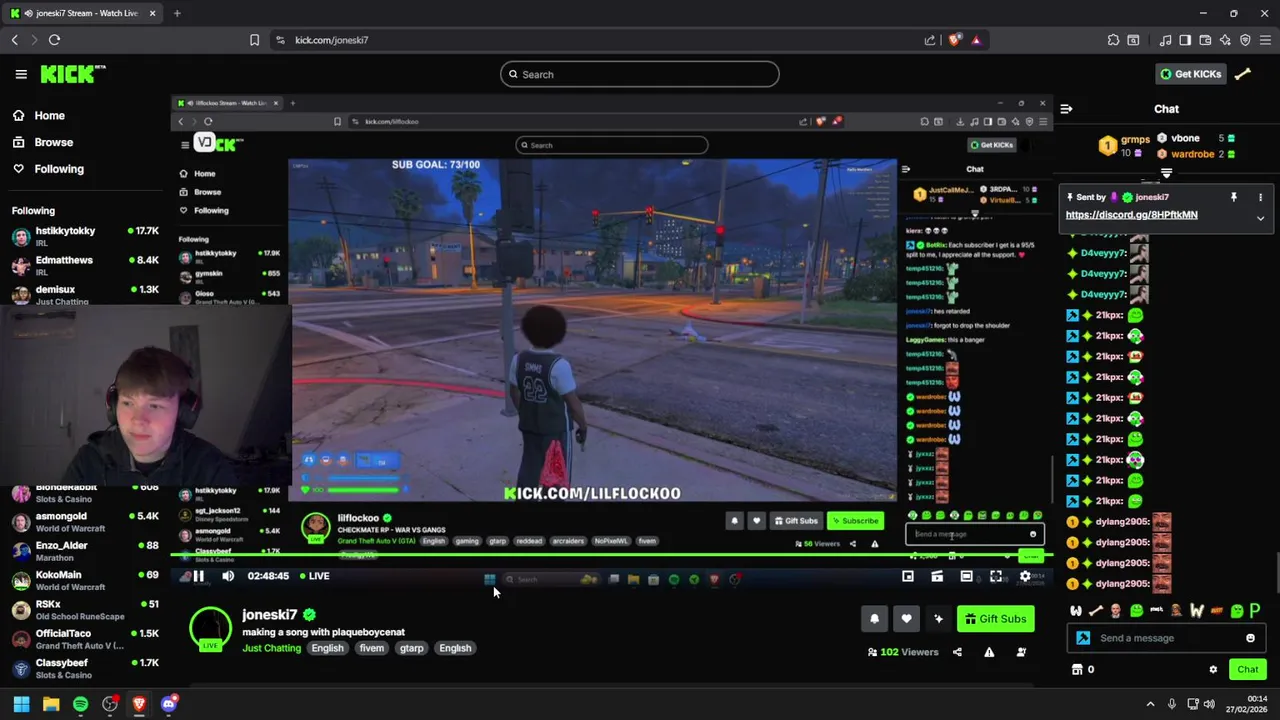Open the pinned discord.gg link
Screen dimensions: 1280x720
pyautogui.click(x=1131, y=215)
